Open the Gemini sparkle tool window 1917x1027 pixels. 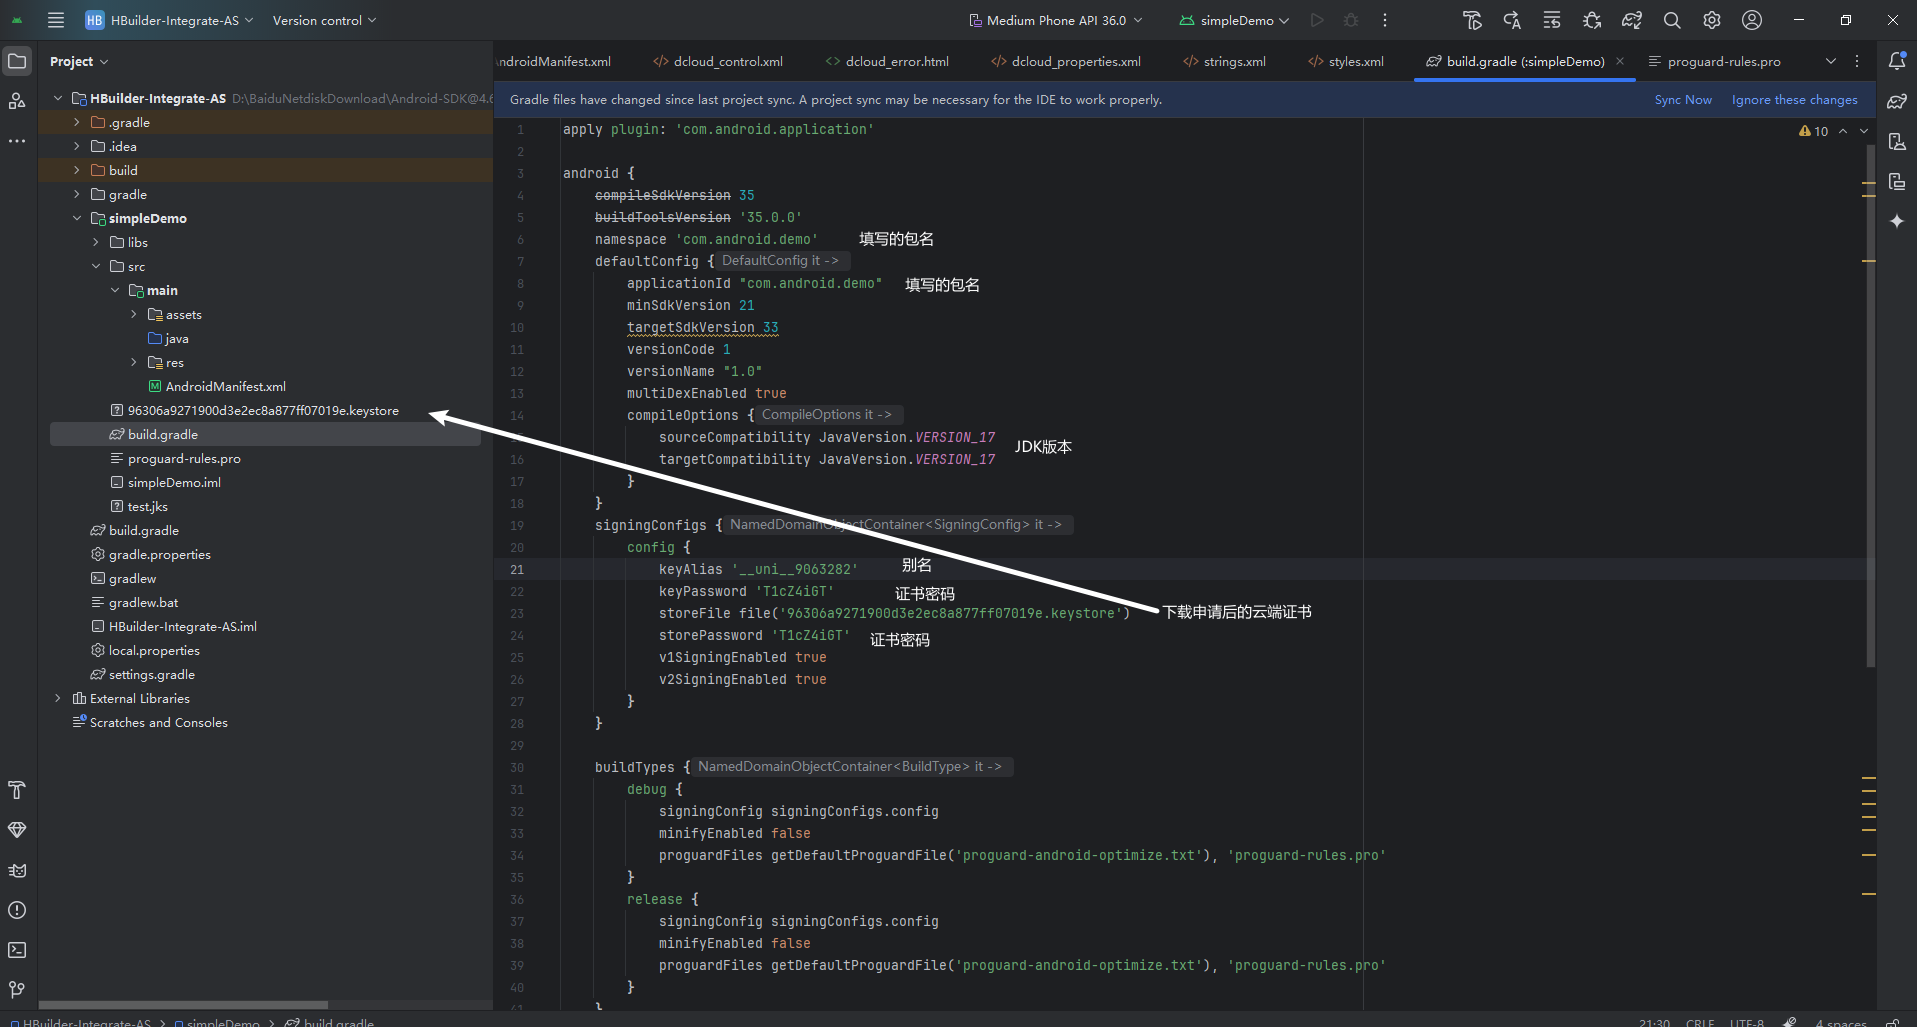pos(1896,221)
